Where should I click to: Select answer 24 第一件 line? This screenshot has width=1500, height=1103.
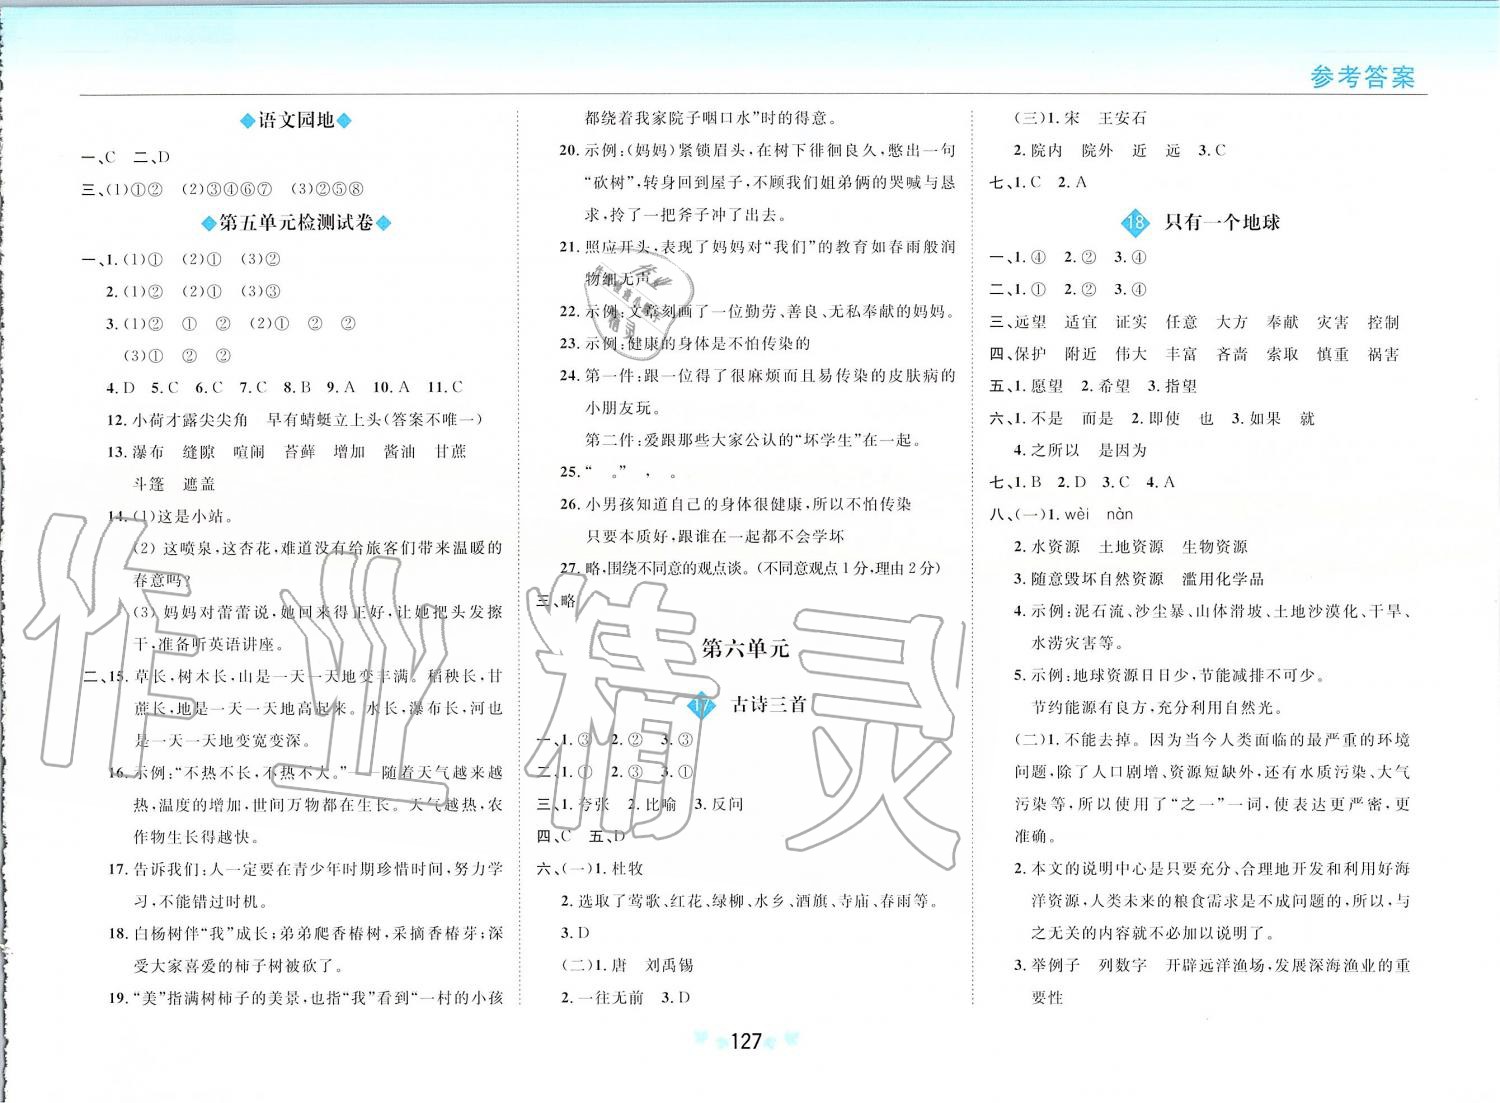(x=757, y=375)
